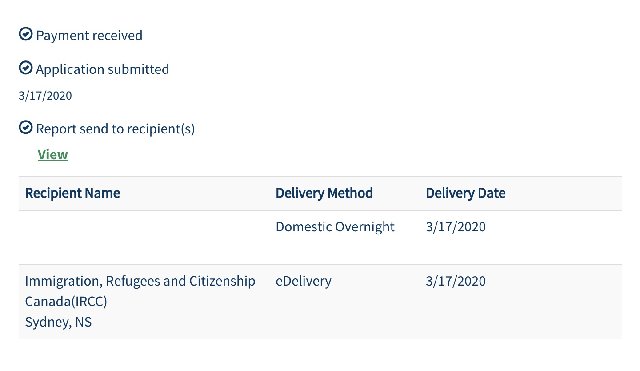Click the Delivery Date column header
Screen dimensions: 640x371
[465, 193]
